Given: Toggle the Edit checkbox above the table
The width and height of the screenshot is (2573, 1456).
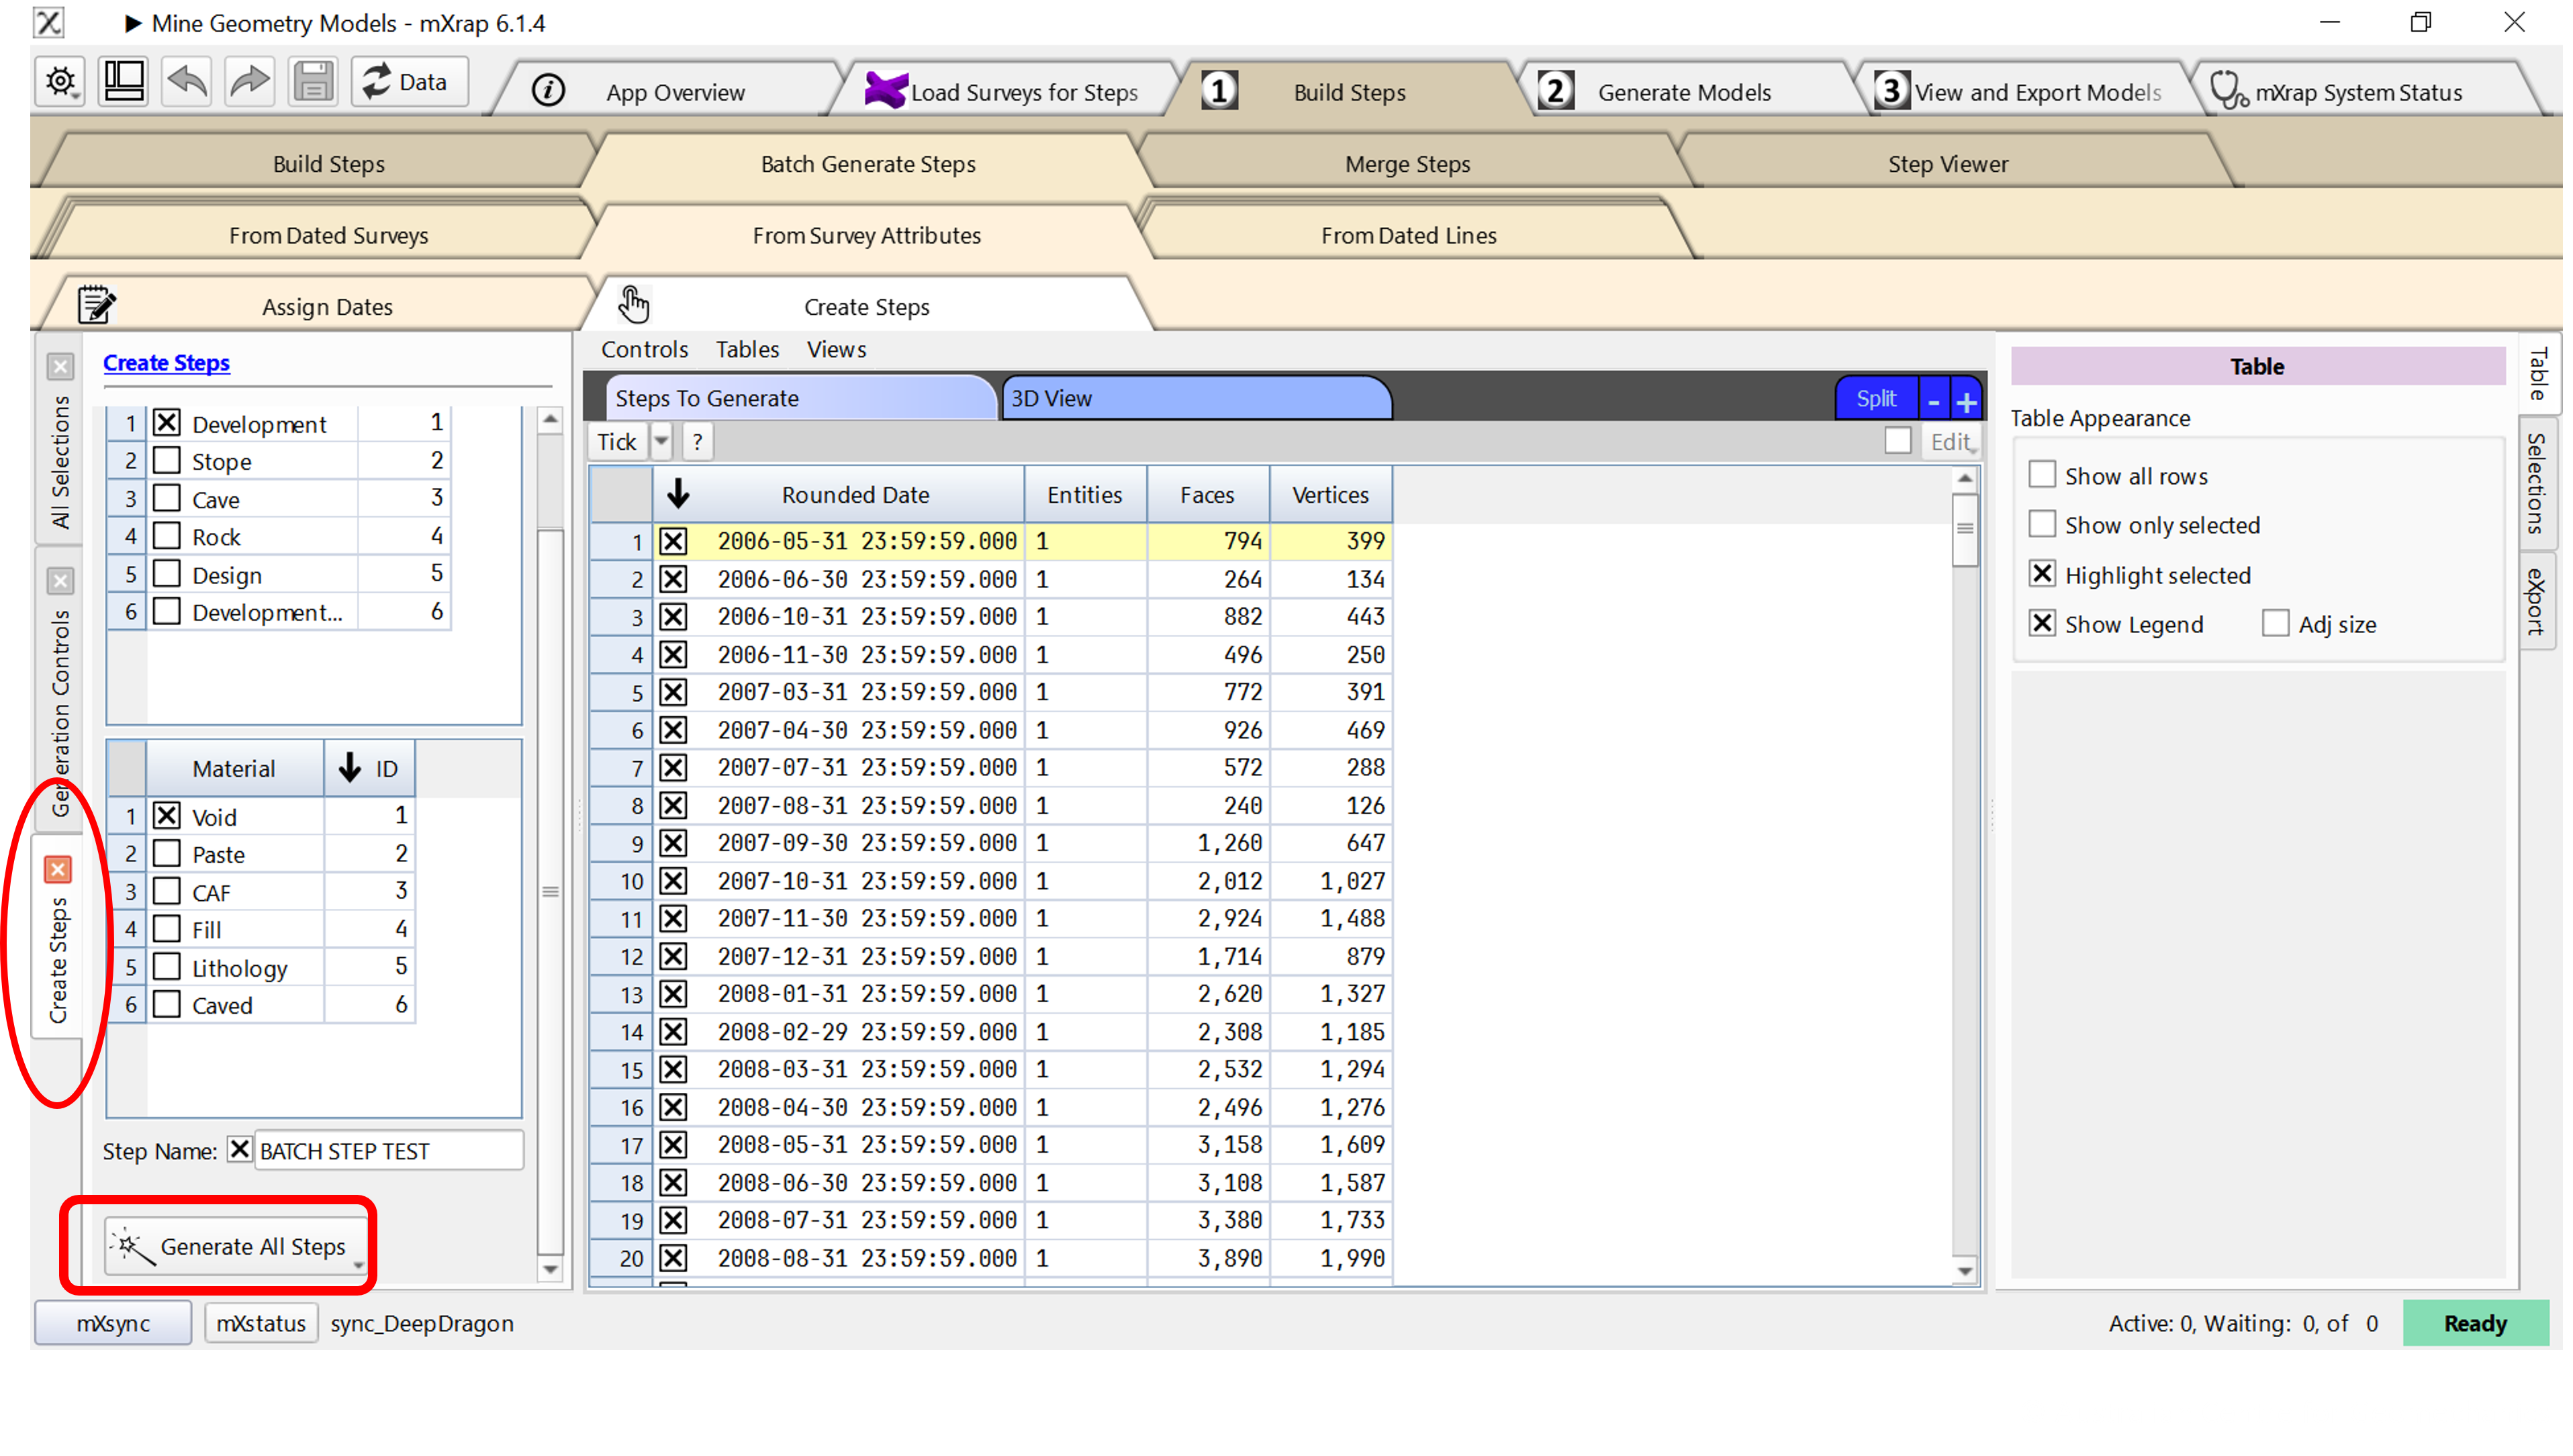Looking at the screenshot, I should tap(1897, 441).
